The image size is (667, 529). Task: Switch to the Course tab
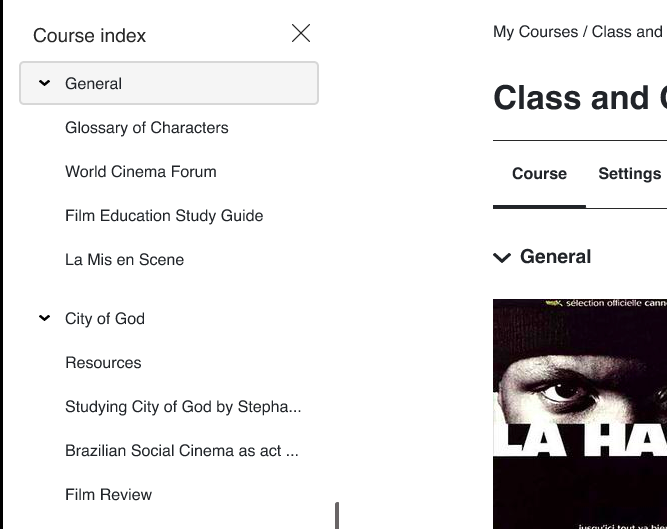pyautogui.click(x=539, y=173)
